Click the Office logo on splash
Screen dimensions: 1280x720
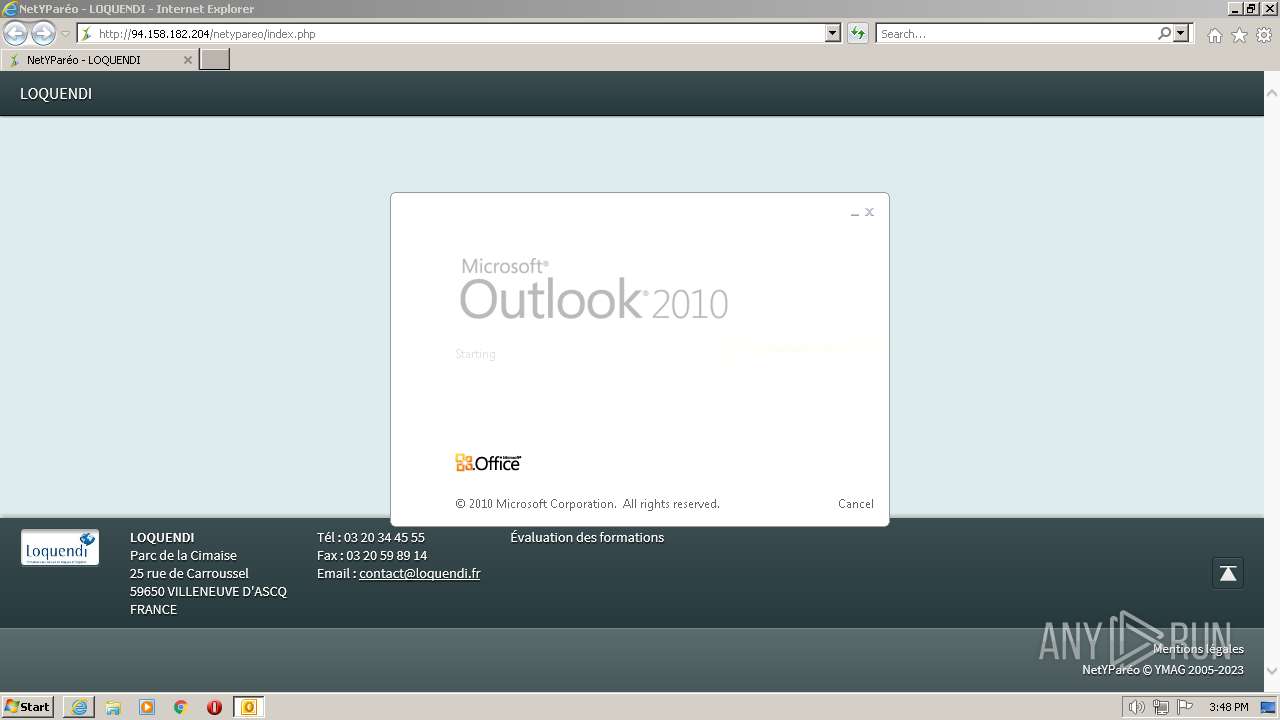tap(488, 462)
